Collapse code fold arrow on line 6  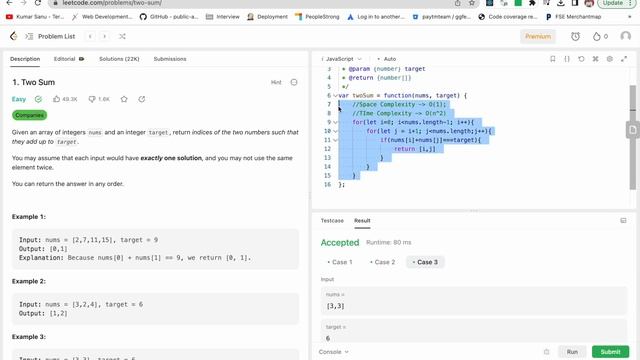(336, 96)
